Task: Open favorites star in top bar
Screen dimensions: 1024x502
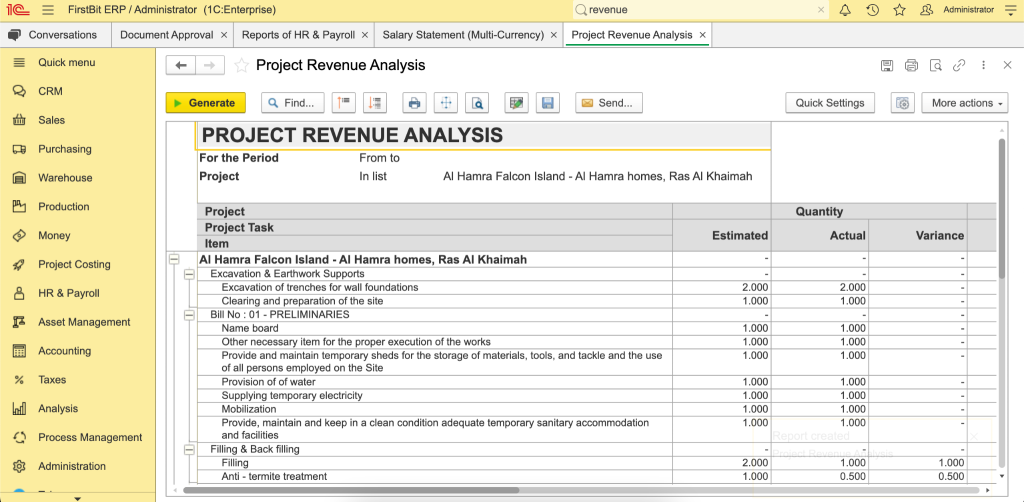Action: 899,10
